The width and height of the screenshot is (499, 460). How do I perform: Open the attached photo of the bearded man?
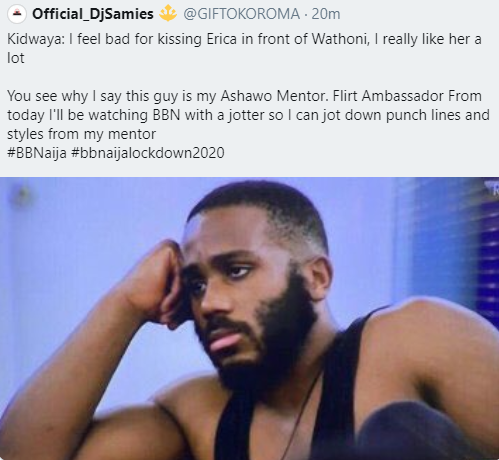click(x=249, y=318)
